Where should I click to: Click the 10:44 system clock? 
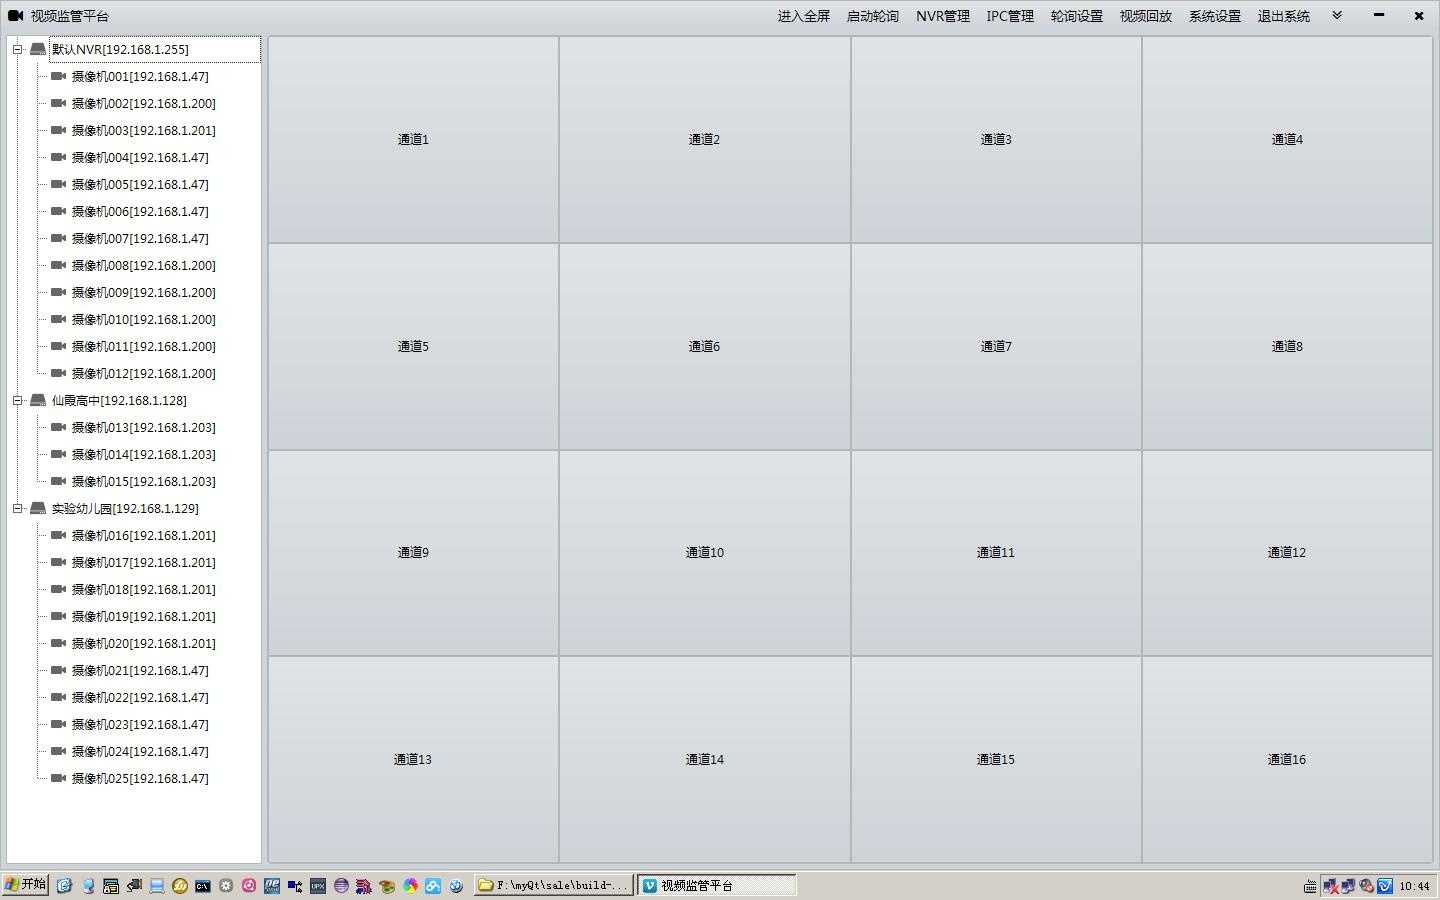1414,886
